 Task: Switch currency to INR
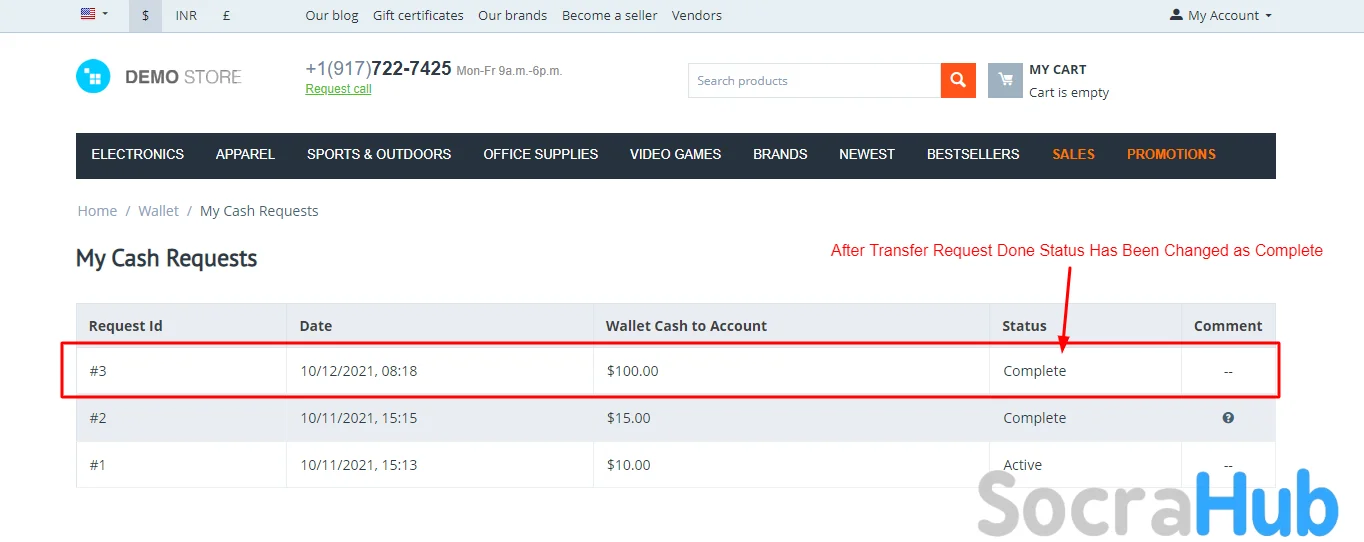coord(186,15)
